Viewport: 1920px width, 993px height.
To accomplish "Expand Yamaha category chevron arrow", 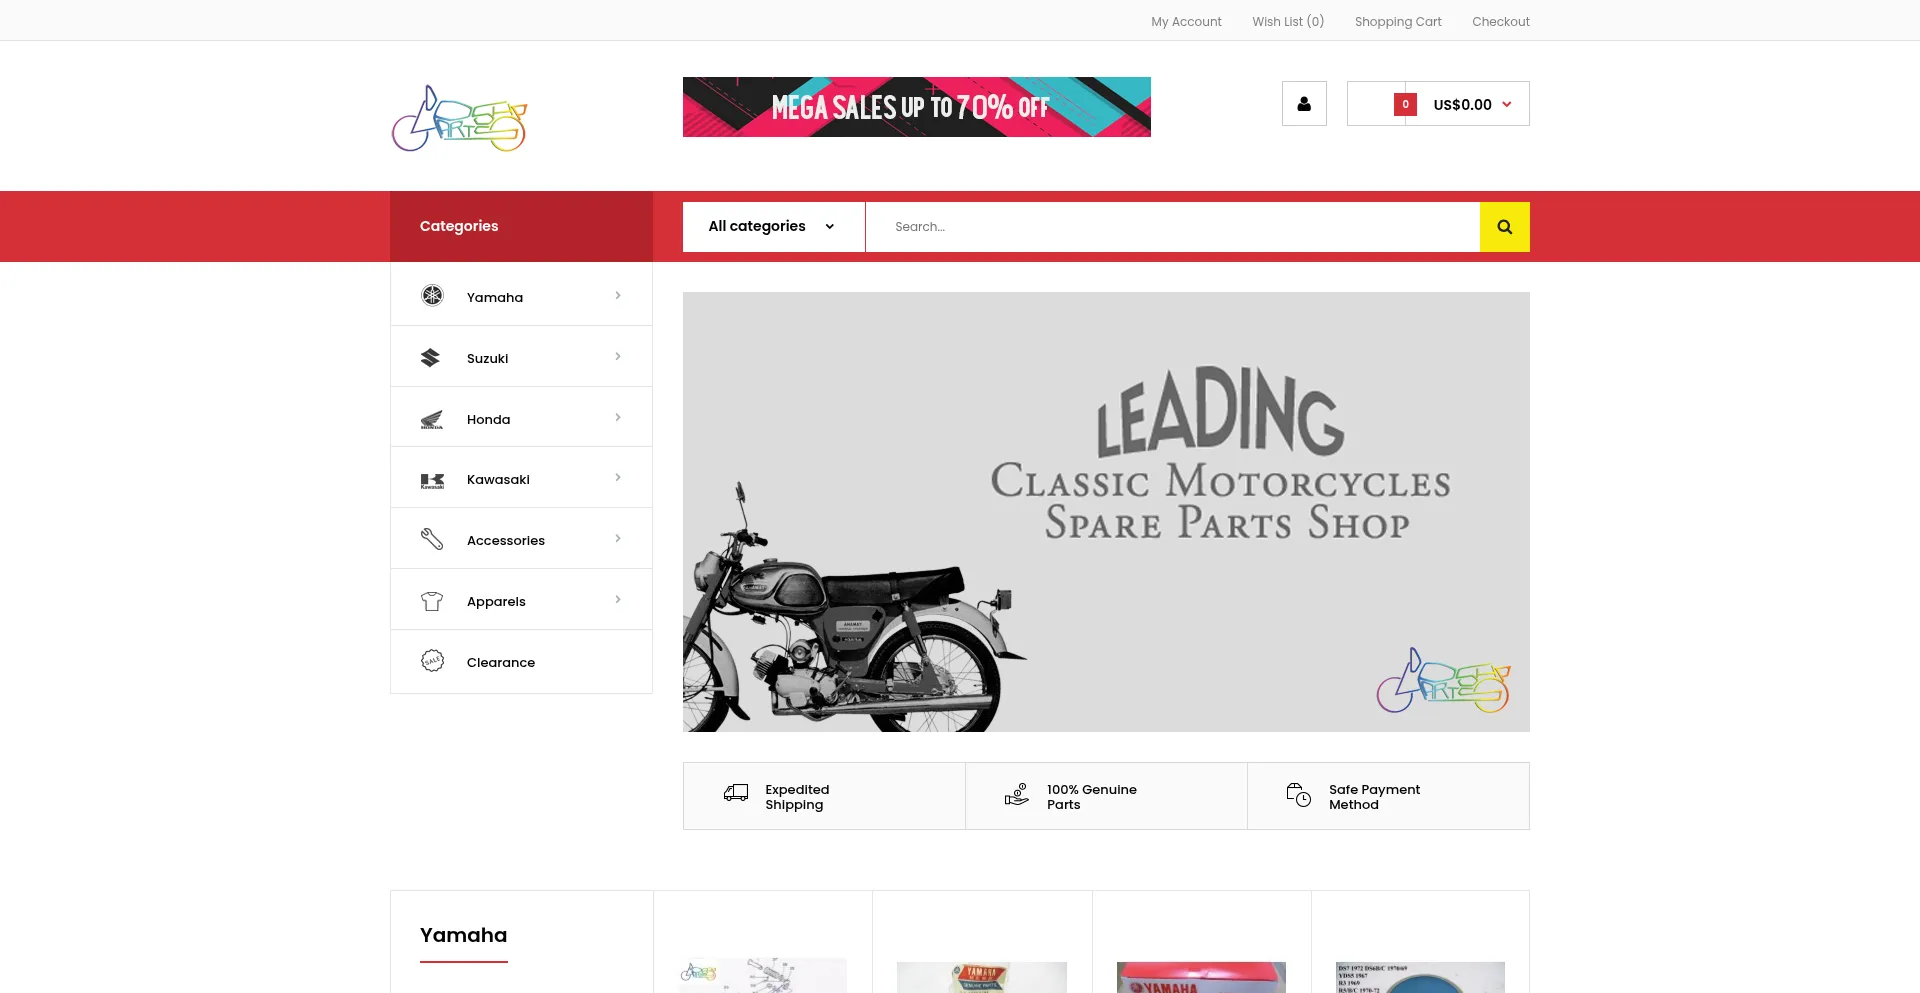I will (618, 295).
